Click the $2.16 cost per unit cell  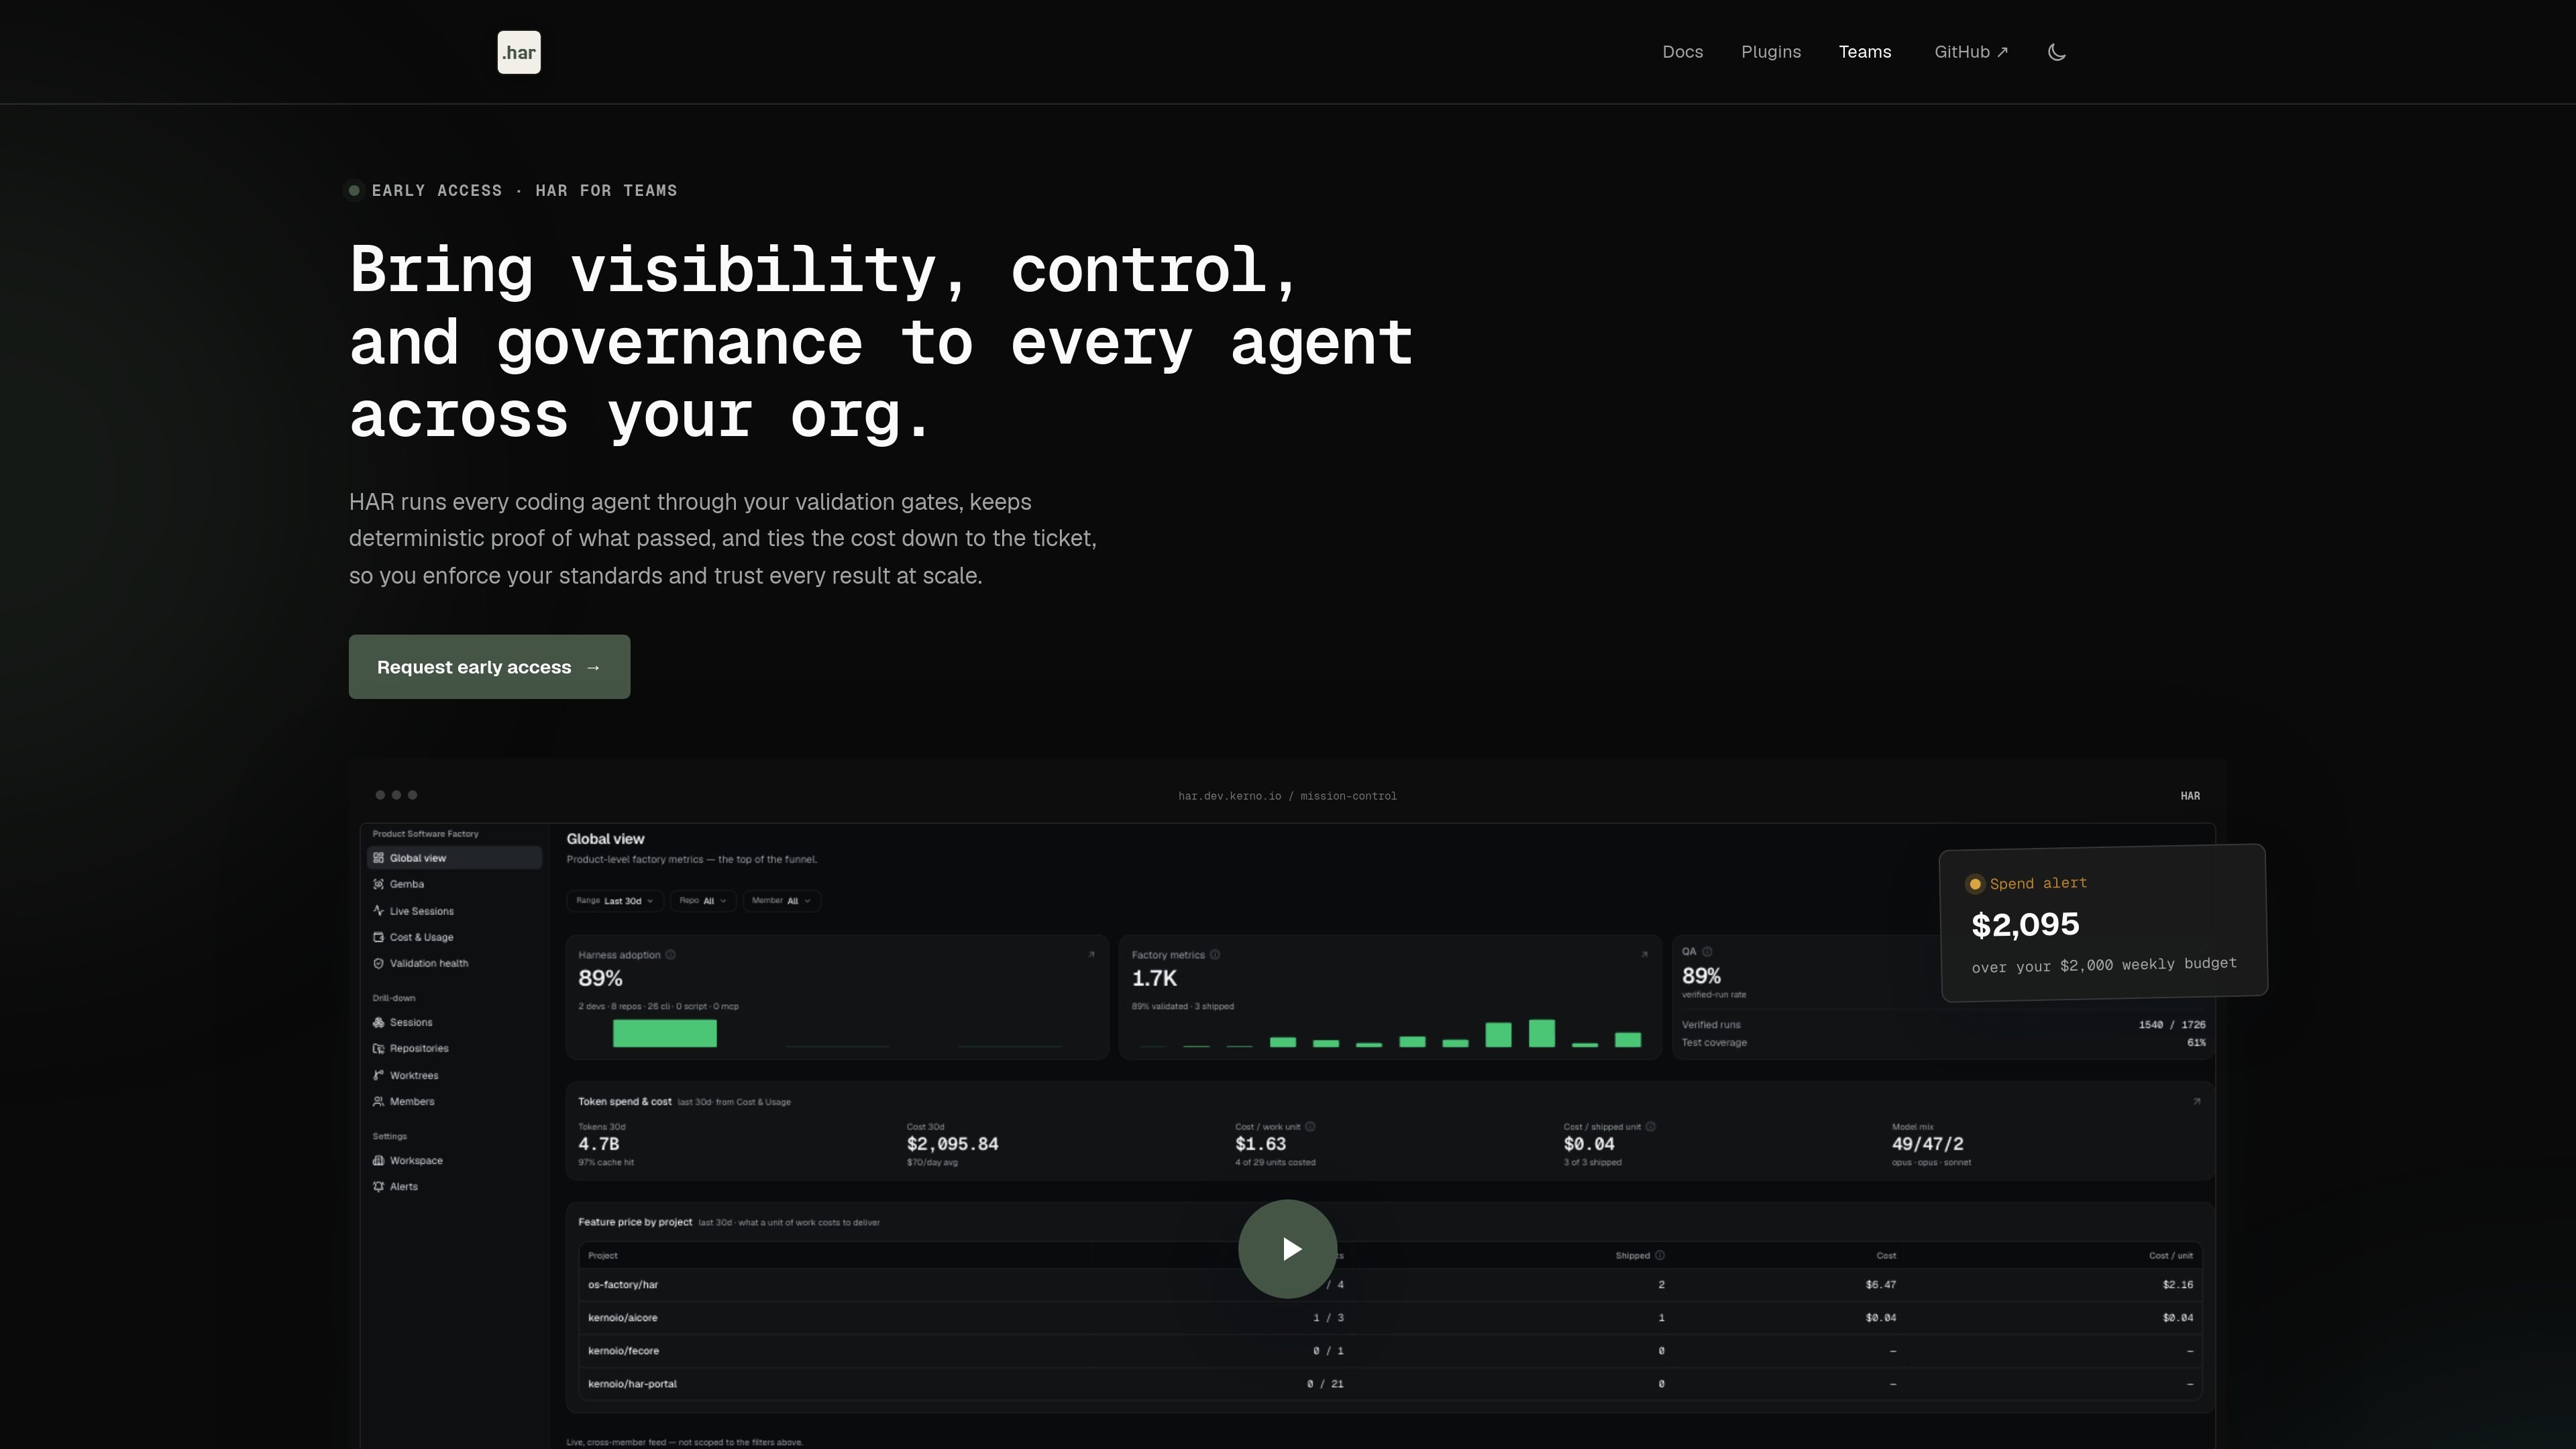pyautogui.click(x=2178, y=1285)
